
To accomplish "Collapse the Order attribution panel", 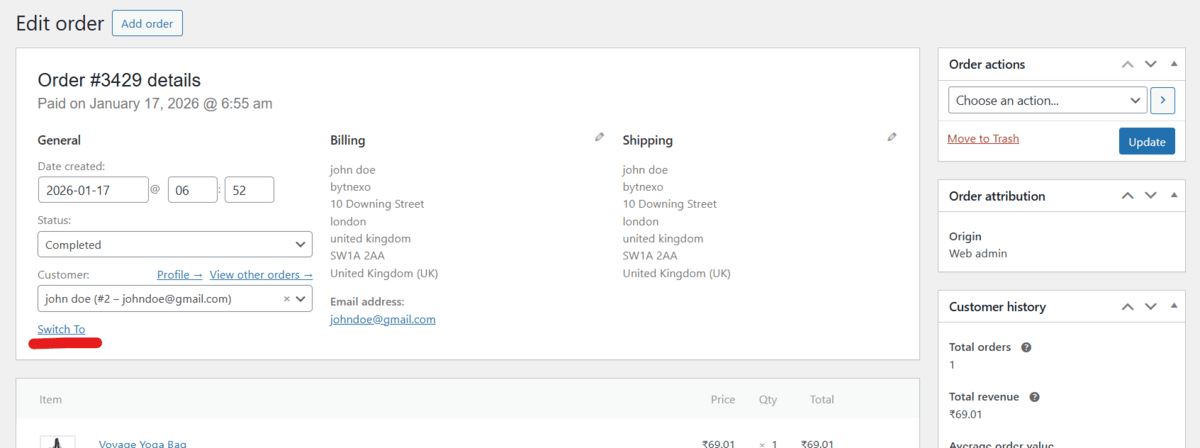I will [1173, 196].
